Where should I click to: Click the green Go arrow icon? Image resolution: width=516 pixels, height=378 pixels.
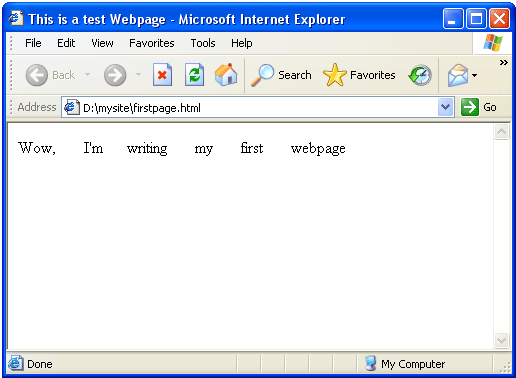(x=470, y=107)
